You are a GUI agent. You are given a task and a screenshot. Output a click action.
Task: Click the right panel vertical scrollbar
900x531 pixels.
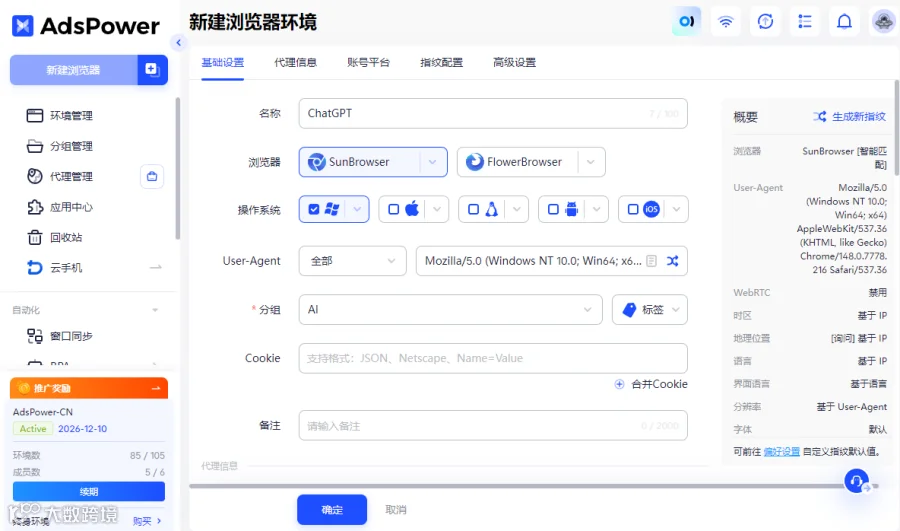pos(897,127)
